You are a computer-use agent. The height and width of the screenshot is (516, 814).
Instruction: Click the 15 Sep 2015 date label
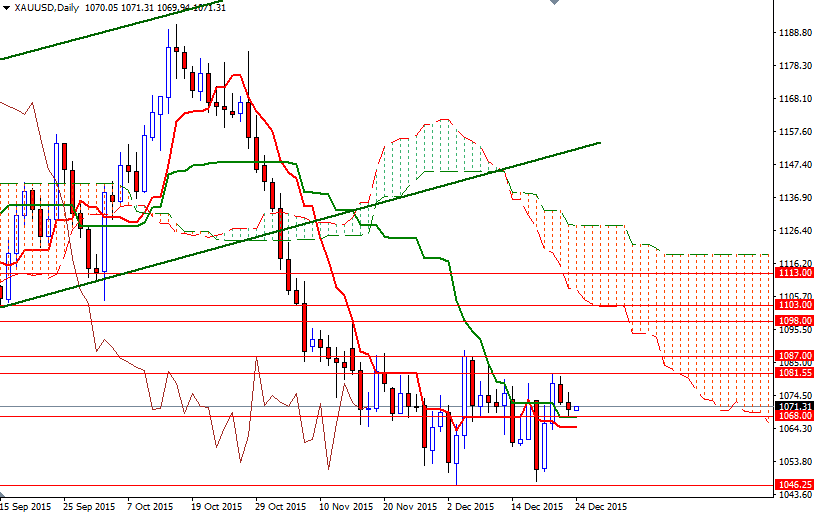click(27, 507)
